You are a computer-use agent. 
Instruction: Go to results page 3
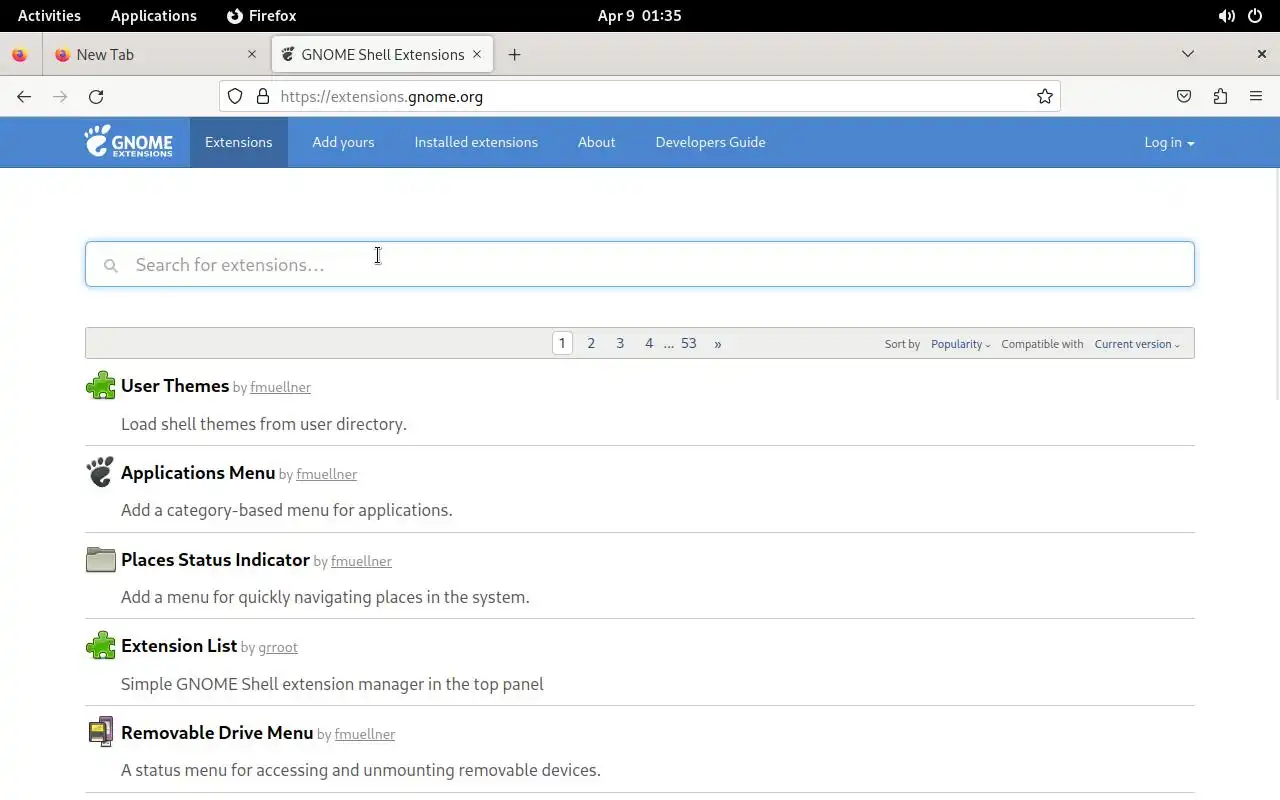(620, 343)
